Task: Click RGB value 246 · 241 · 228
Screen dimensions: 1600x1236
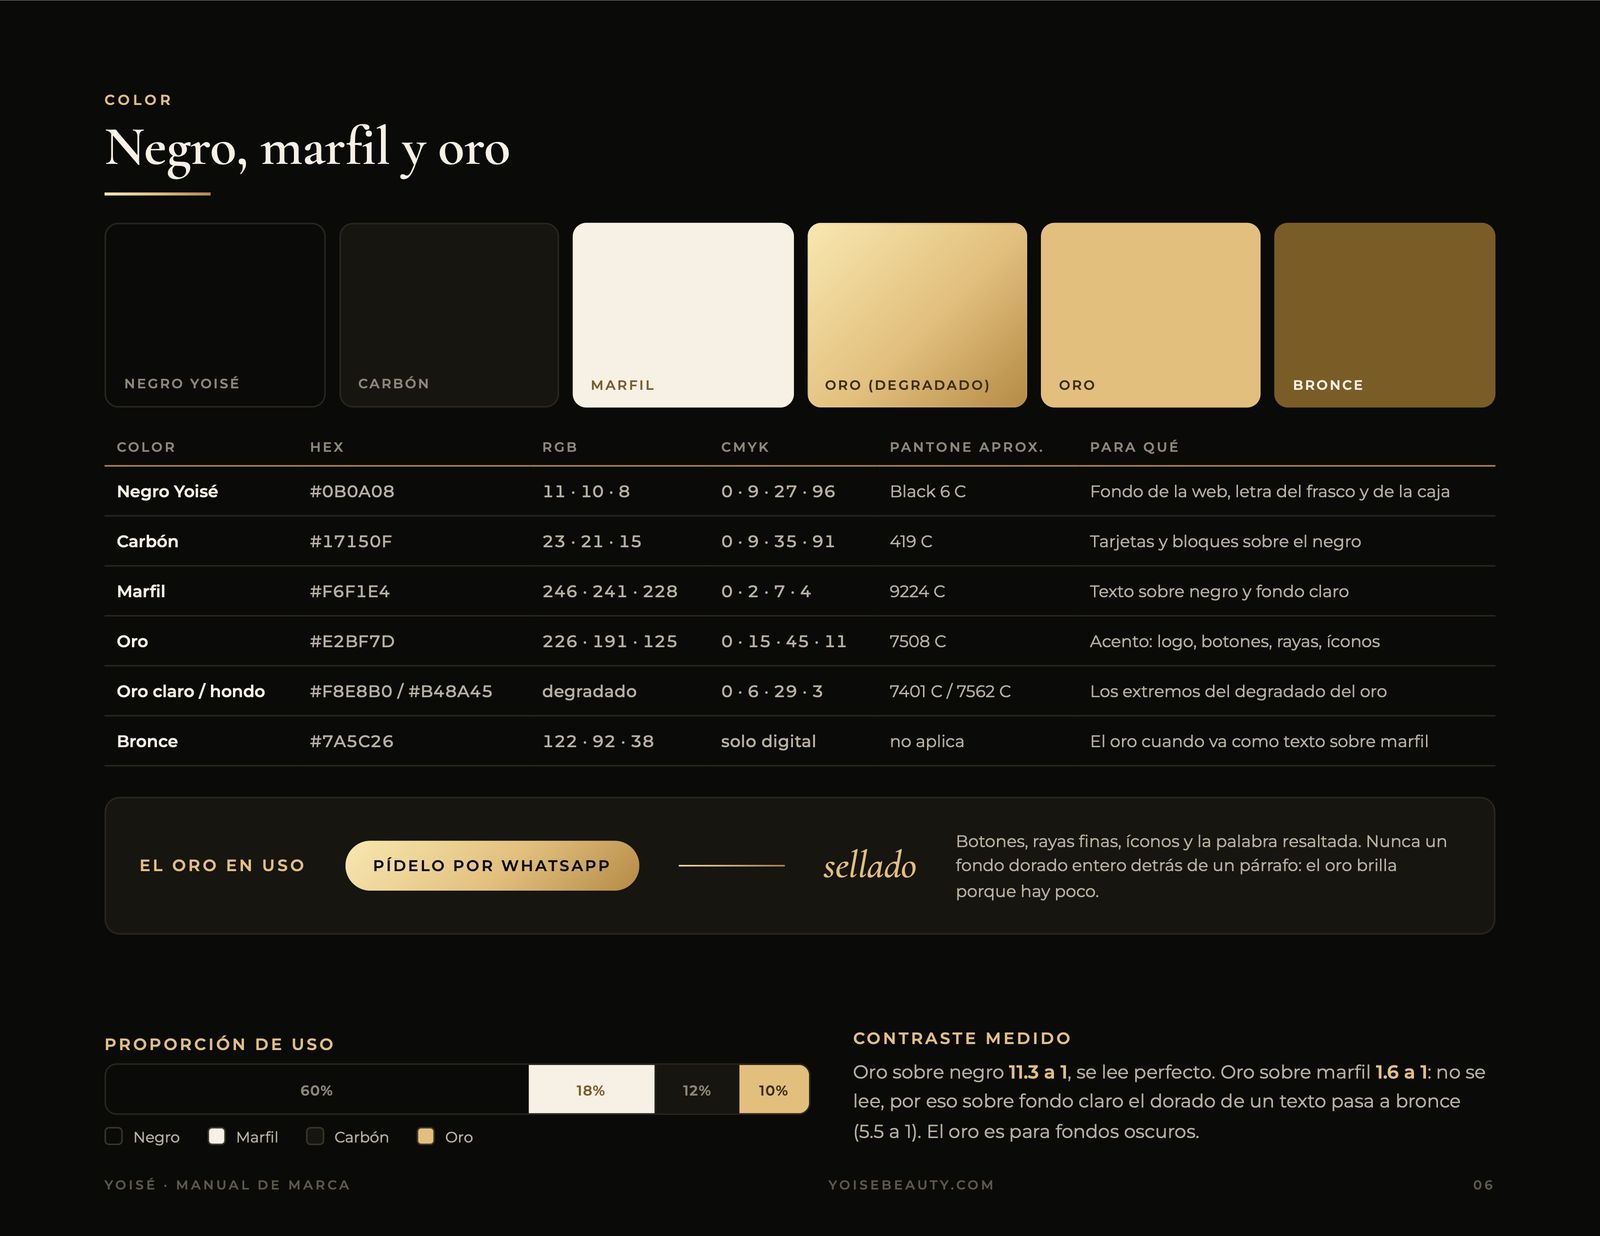Action: pyautogui.click(x=610, y=591)
